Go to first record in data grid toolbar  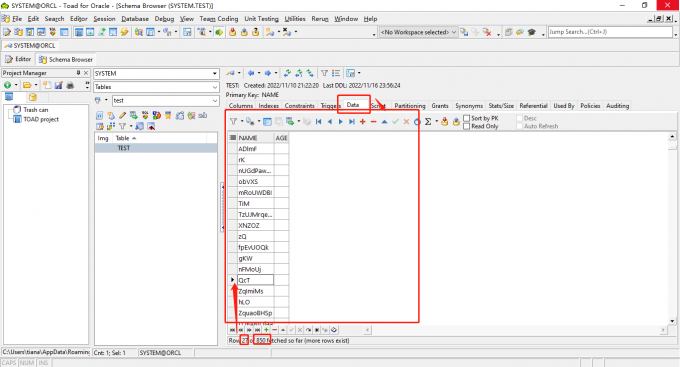319,121
